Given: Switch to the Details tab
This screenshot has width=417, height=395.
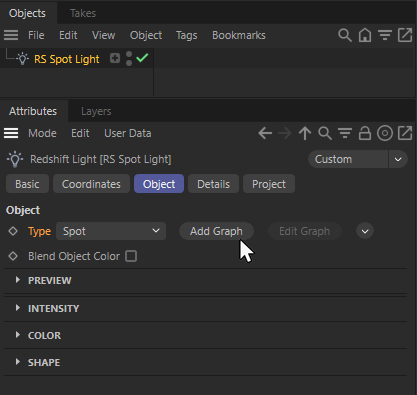Looking at the screenshot, I should pyautogui.click(x=213, y=184).
